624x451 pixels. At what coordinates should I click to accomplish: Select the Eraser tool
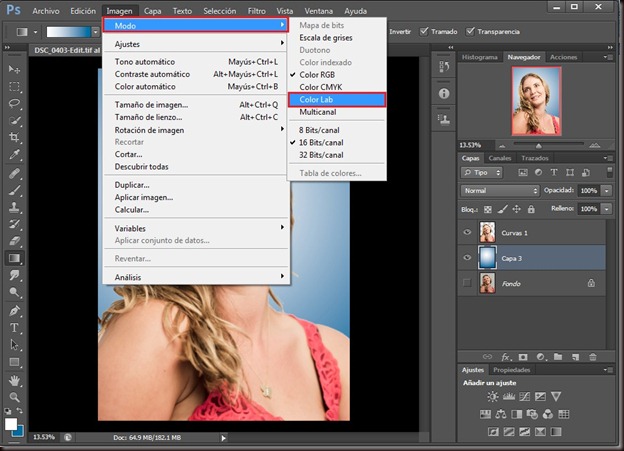coord(14,241)
